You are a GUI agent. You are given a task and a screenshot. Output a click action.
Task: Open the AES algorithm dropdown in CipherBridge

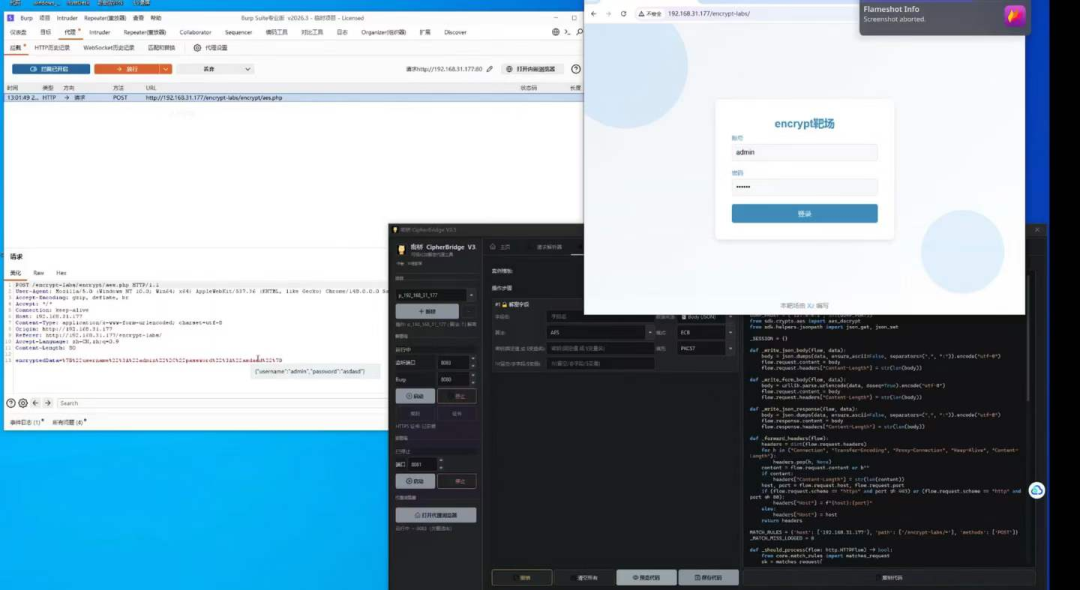[599, 333]
